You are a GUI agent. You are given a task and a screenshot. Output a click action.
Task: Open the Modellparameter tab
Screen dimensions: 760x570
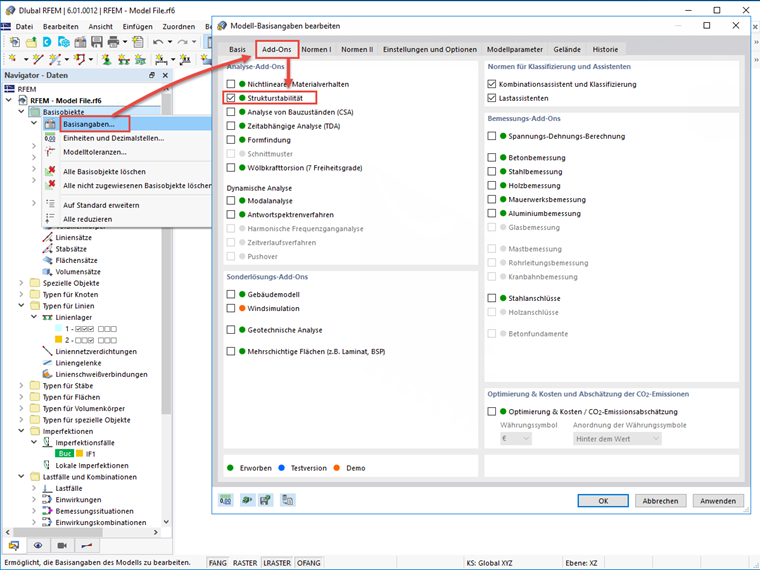point(515,49)
